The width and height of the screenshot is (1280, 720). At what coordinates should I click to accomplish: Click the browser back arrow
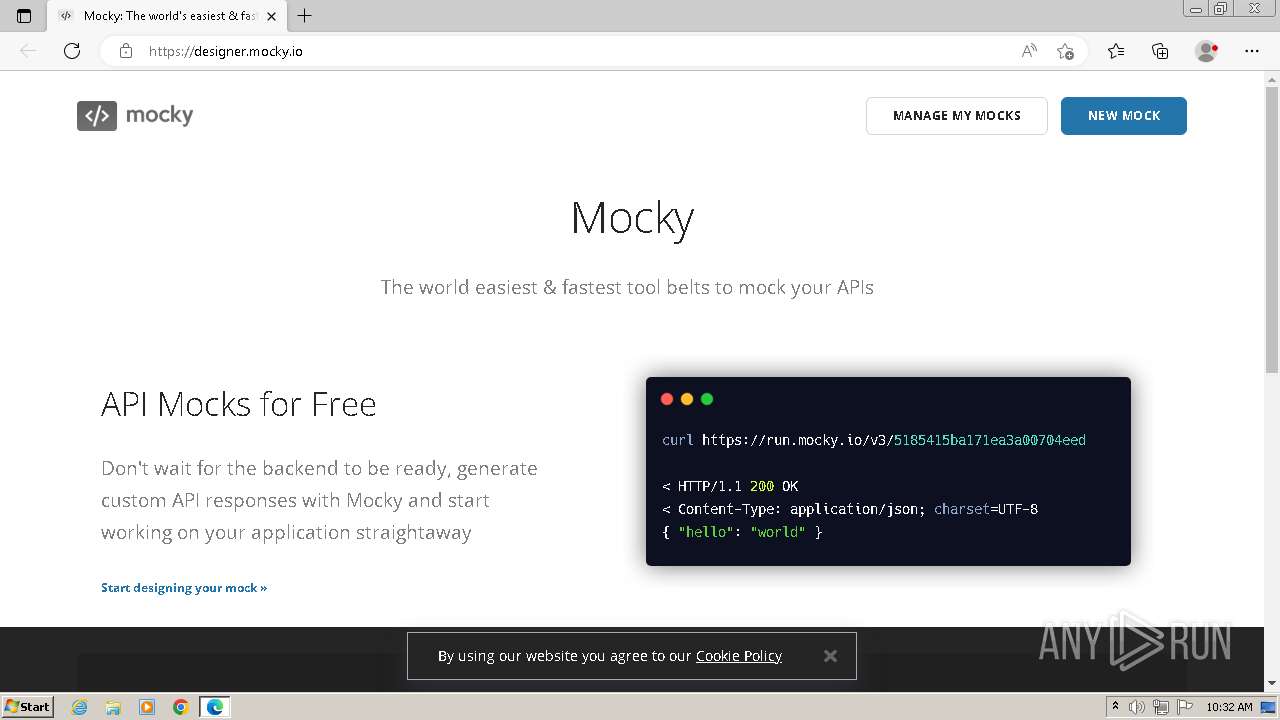point(28,51)
